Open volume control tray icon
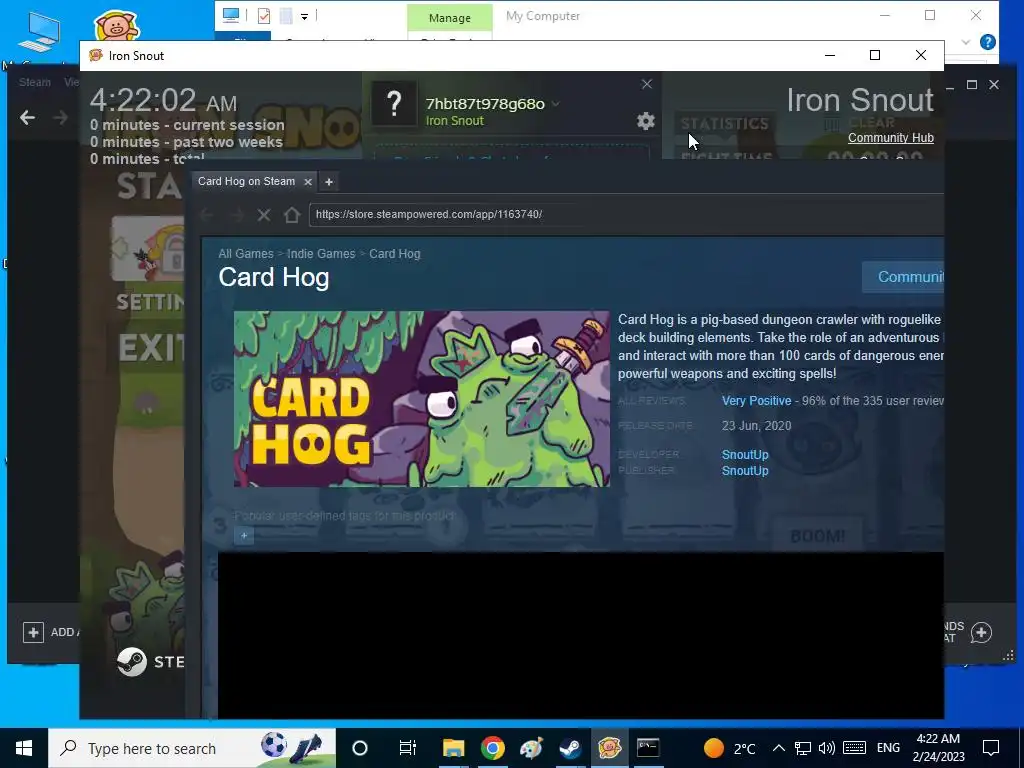 [x=827, y=748]
